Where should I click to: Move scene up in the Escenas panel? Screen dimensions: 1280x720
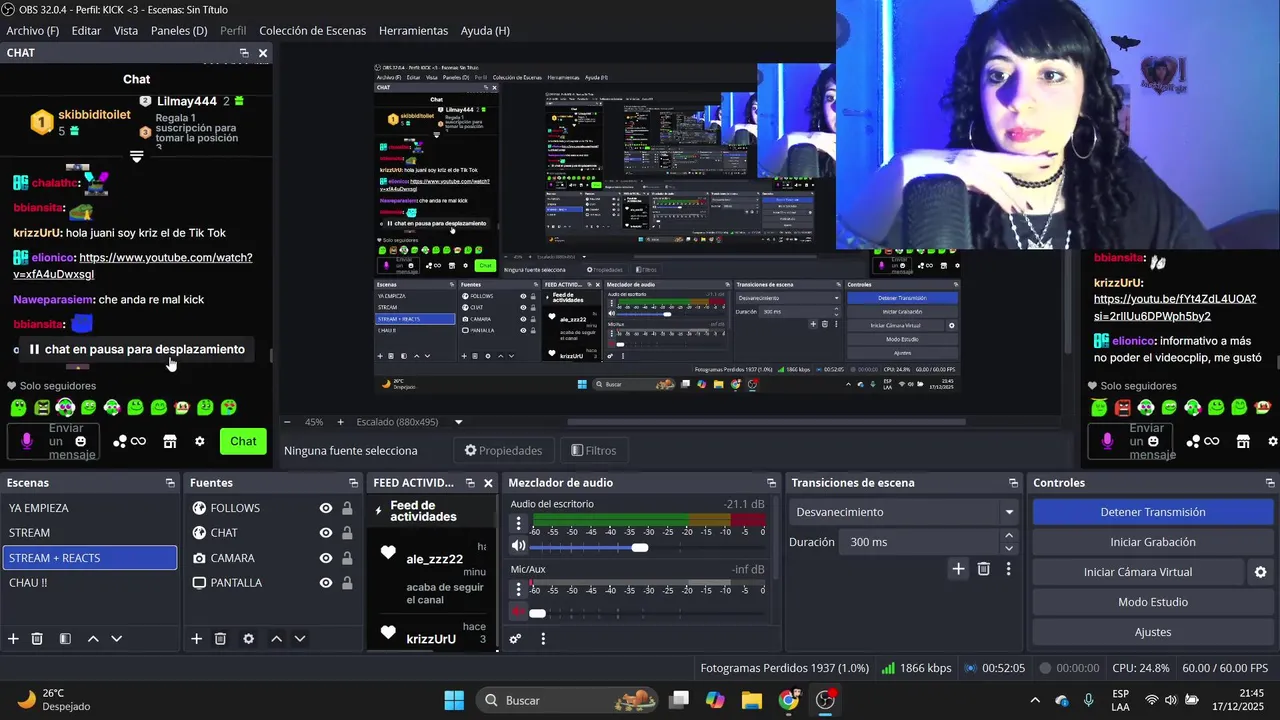[x=93, y=639]
